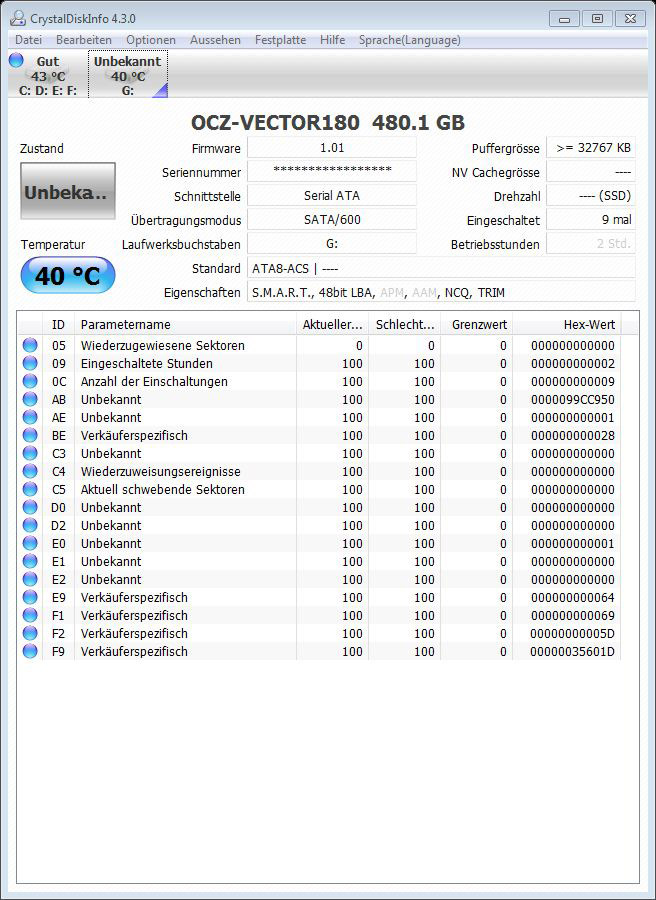The height and width of the screenshot is (900, 656).
Task: Minimize the CrystalDiskInfo window
Action: pyautogui.click(x=564, y=19)
